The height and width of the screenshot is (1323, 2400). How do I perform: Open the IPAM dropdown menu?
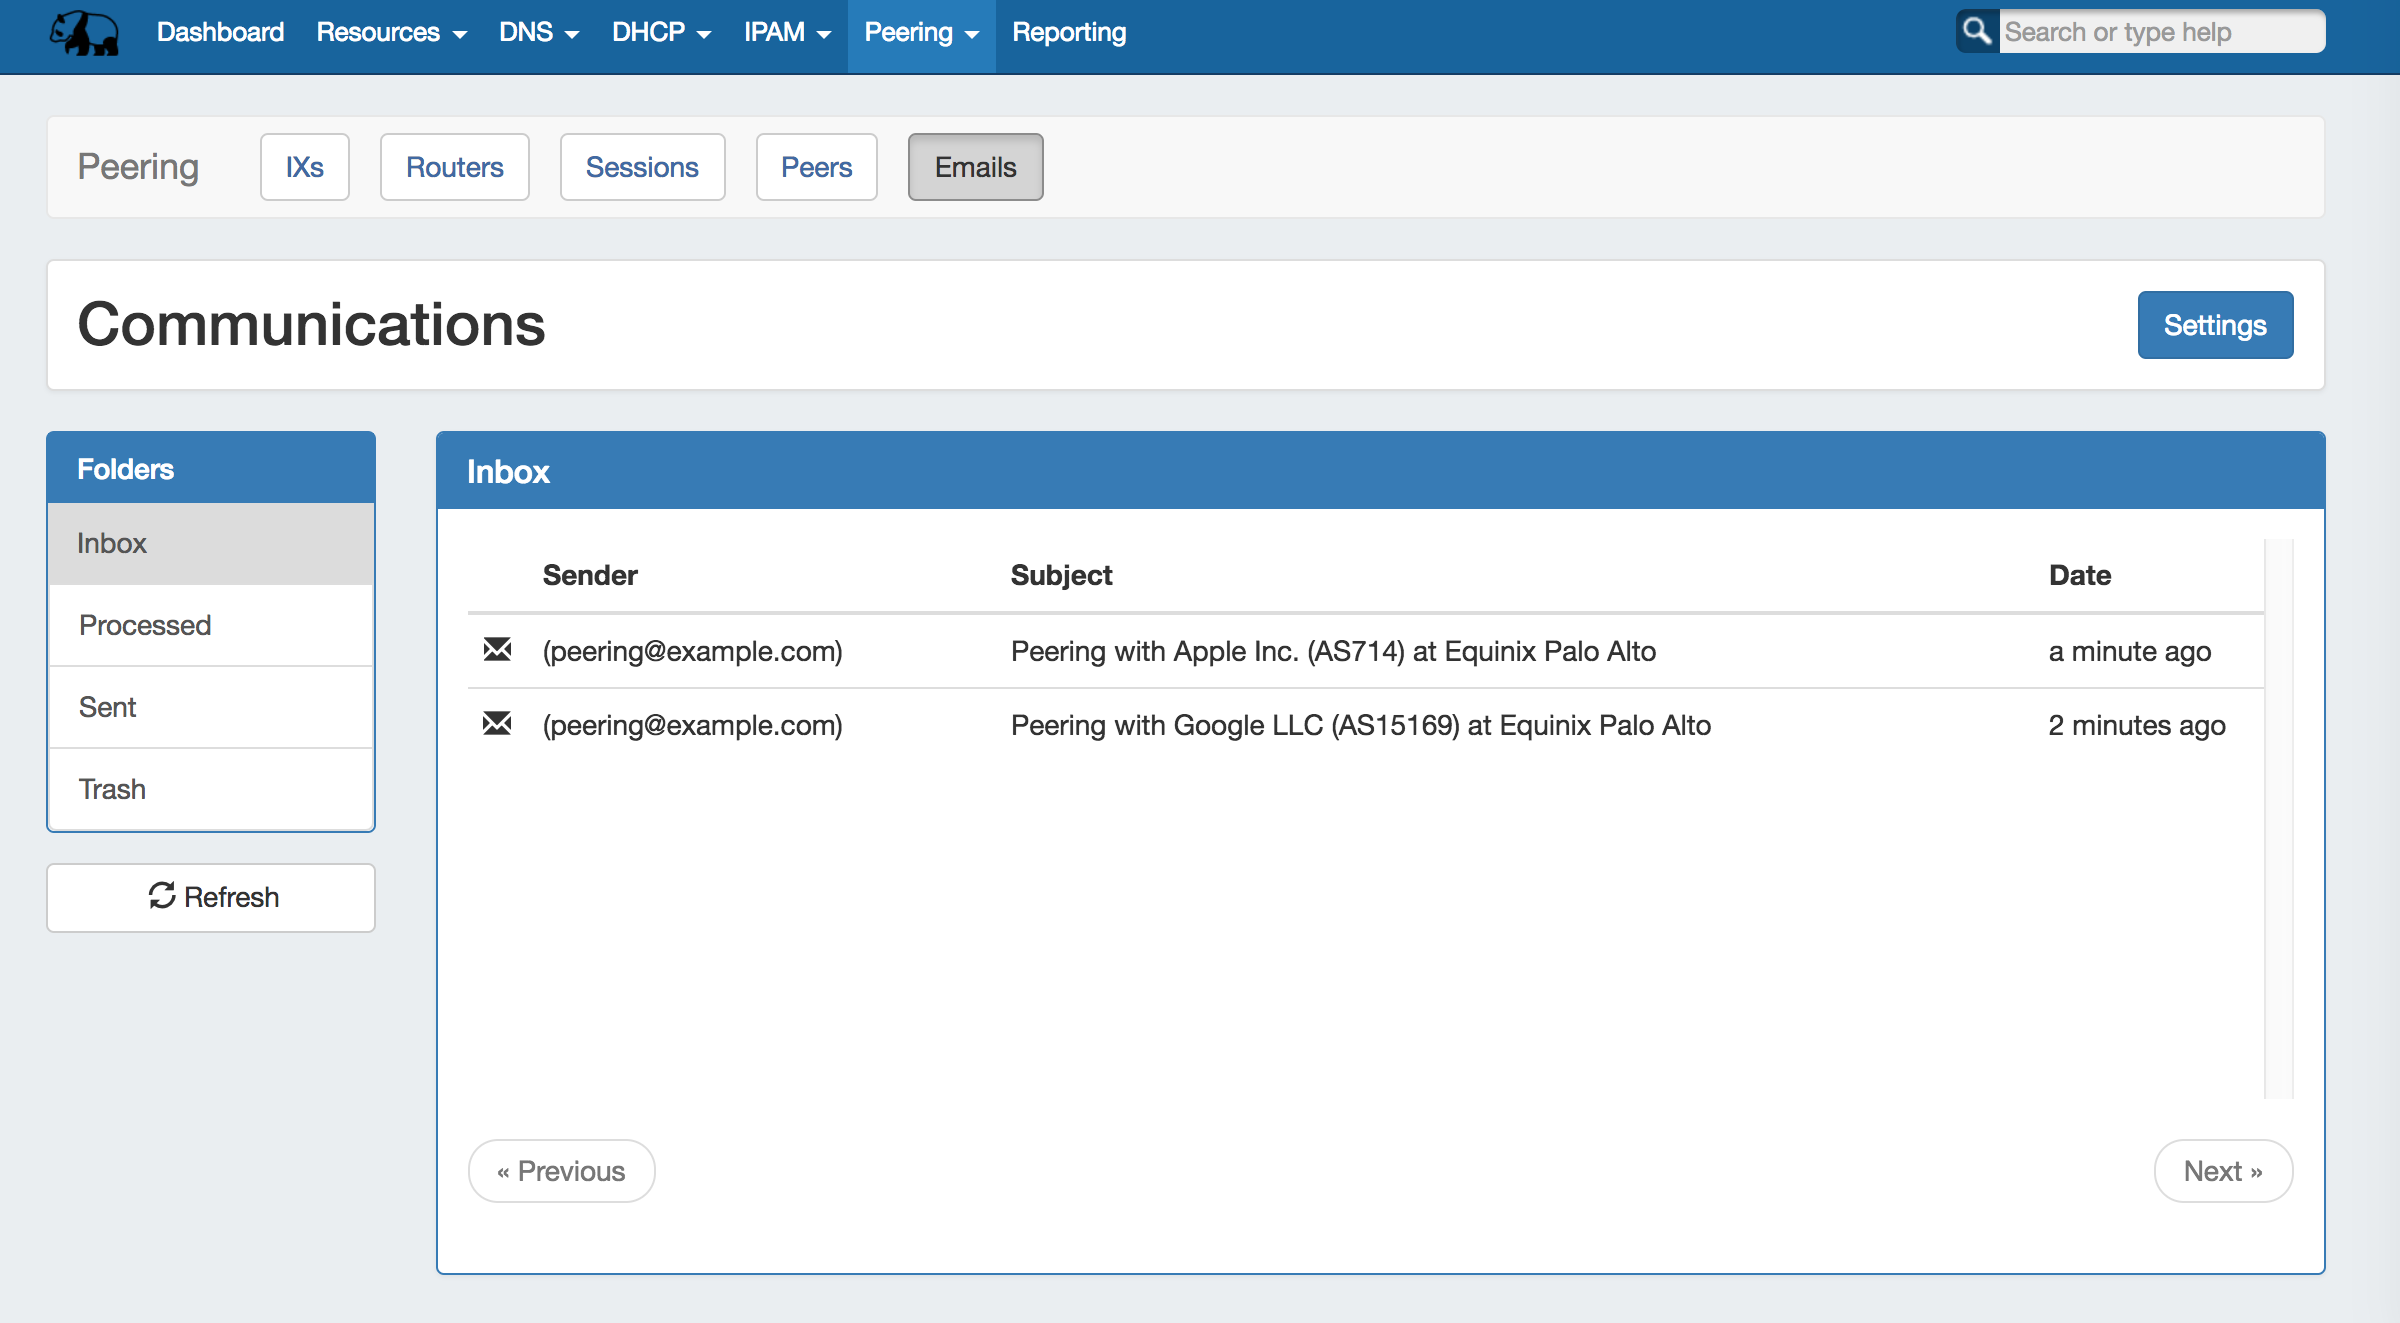787,33
